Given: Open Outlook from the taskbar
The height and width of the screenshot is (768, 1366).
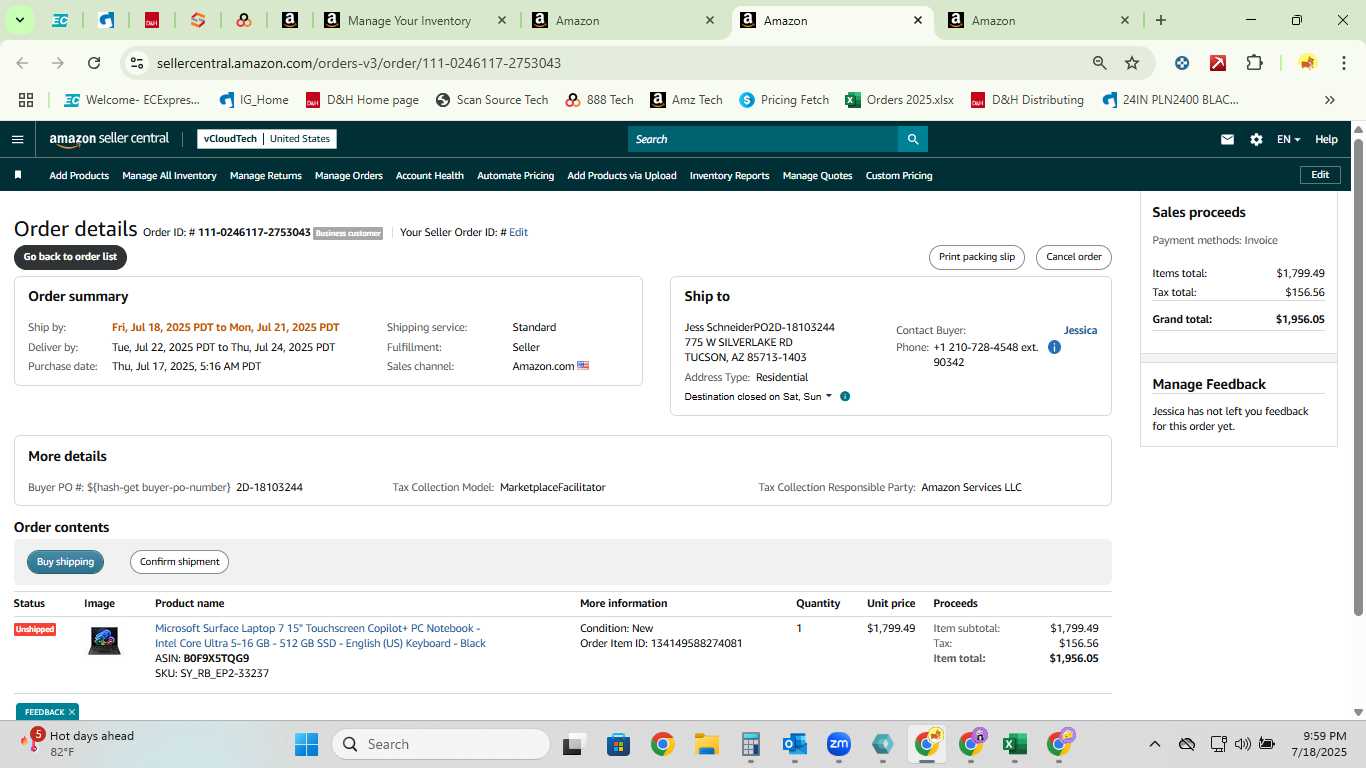Looking at the screenshot, I should pos(795,744).
